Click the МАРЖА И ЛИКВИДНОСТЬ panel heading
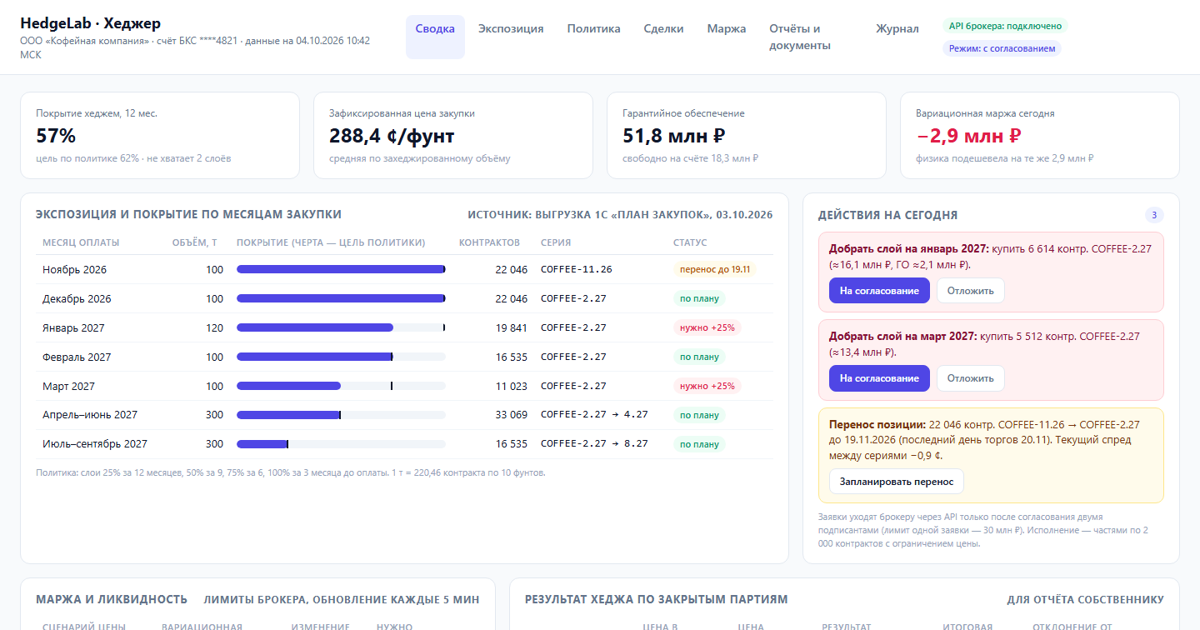This screenshot has width=1200, height=630. [x=111, y=599]
